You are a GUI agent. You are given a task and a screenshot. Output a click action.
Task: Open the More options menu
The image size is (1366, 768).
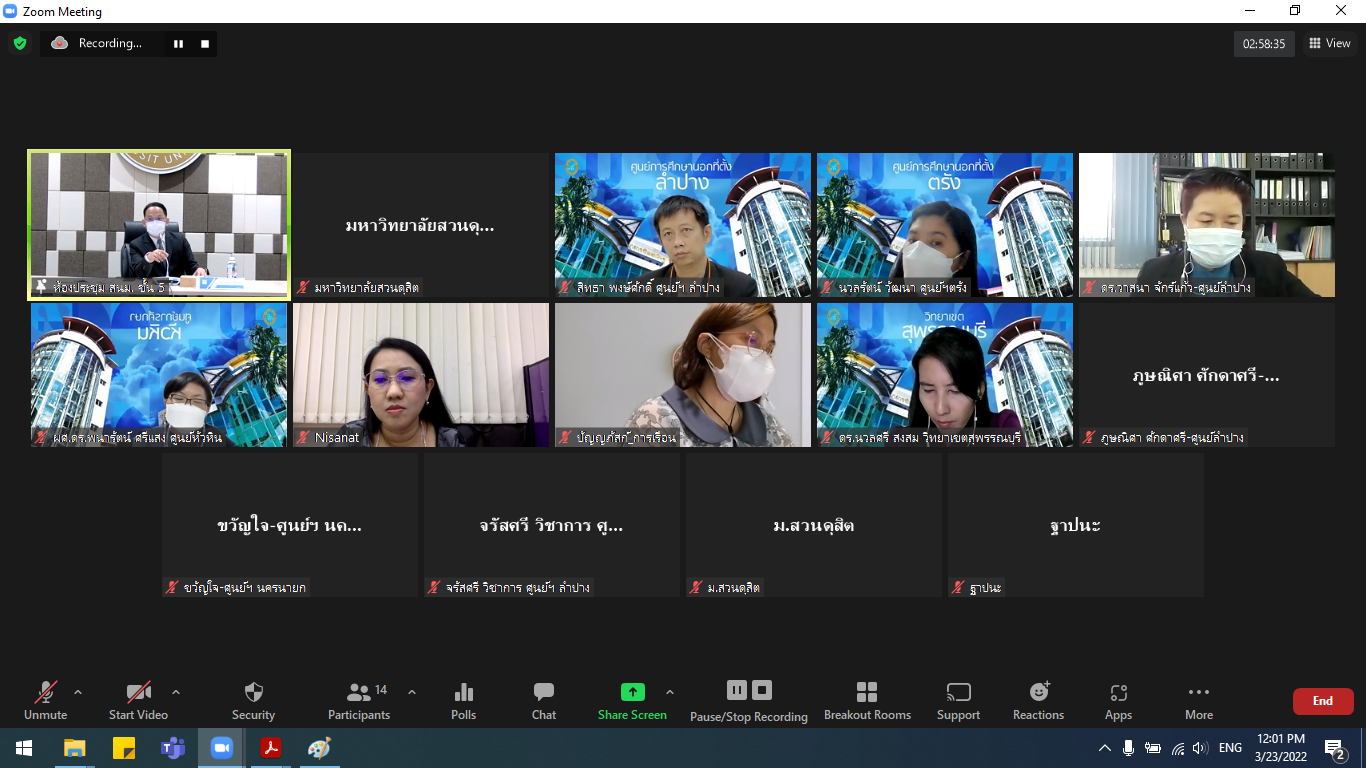click(x=1199, y=700)
